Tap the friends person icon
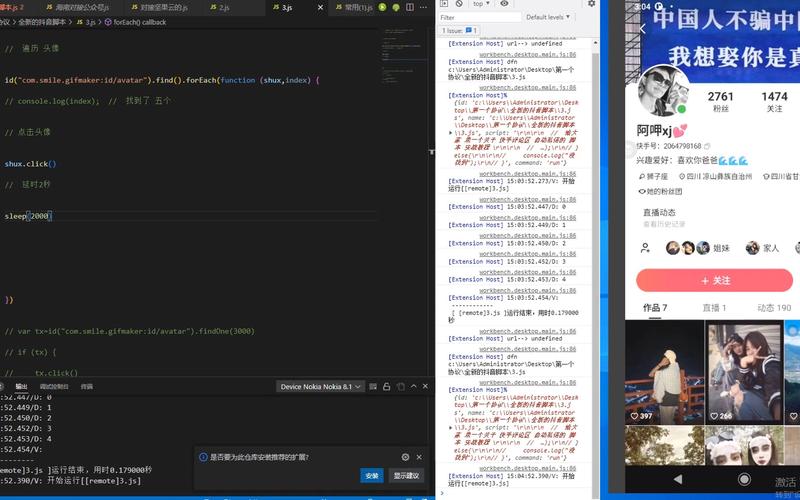 645,248
